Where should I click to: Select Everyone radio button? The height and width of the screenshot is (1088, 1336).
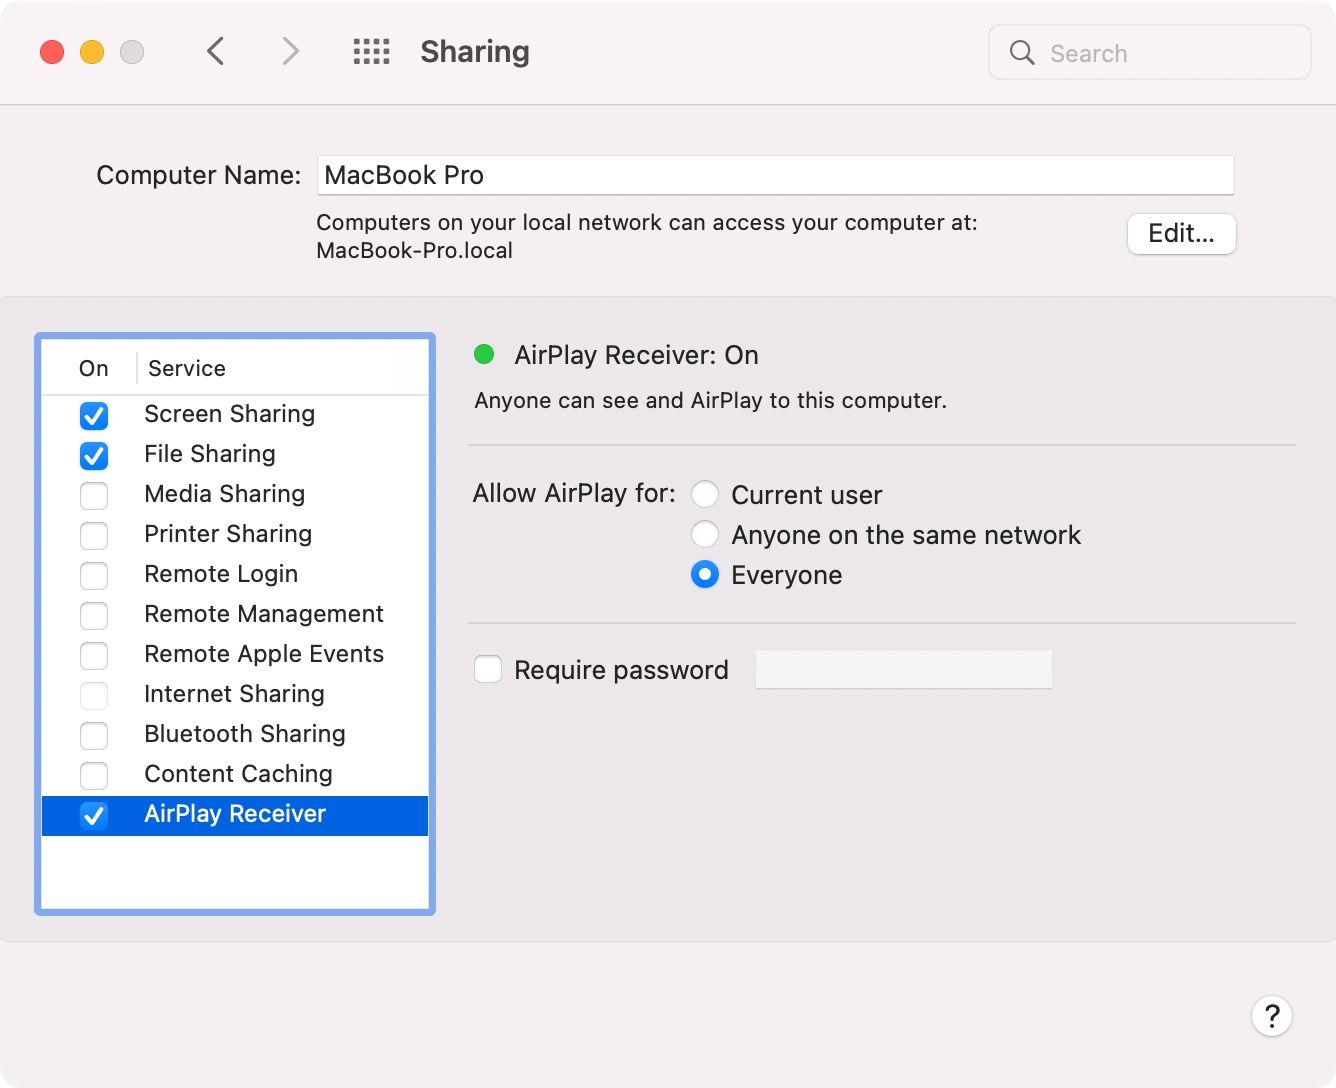tap(705, 574)
